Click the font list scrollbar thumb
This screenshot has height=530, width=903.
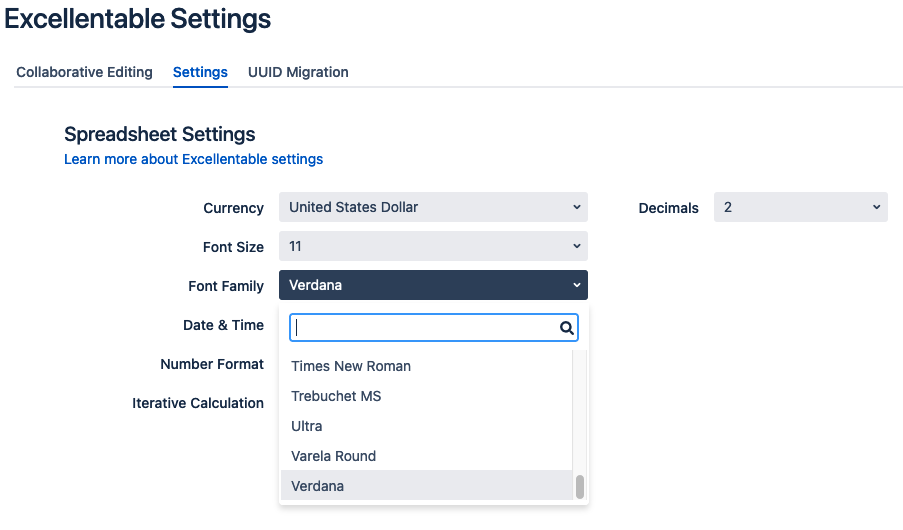579,486
